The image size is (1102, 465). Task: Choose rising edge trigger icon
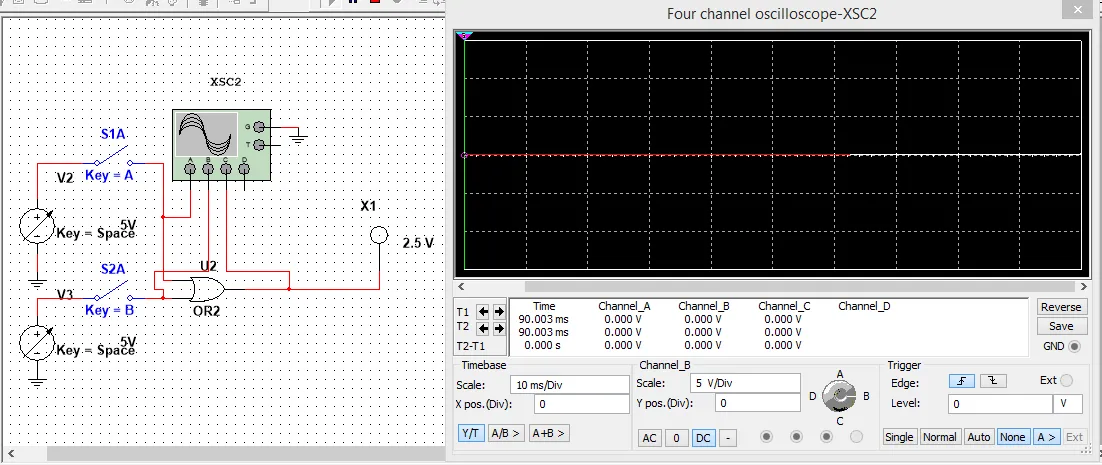(960, 381)
